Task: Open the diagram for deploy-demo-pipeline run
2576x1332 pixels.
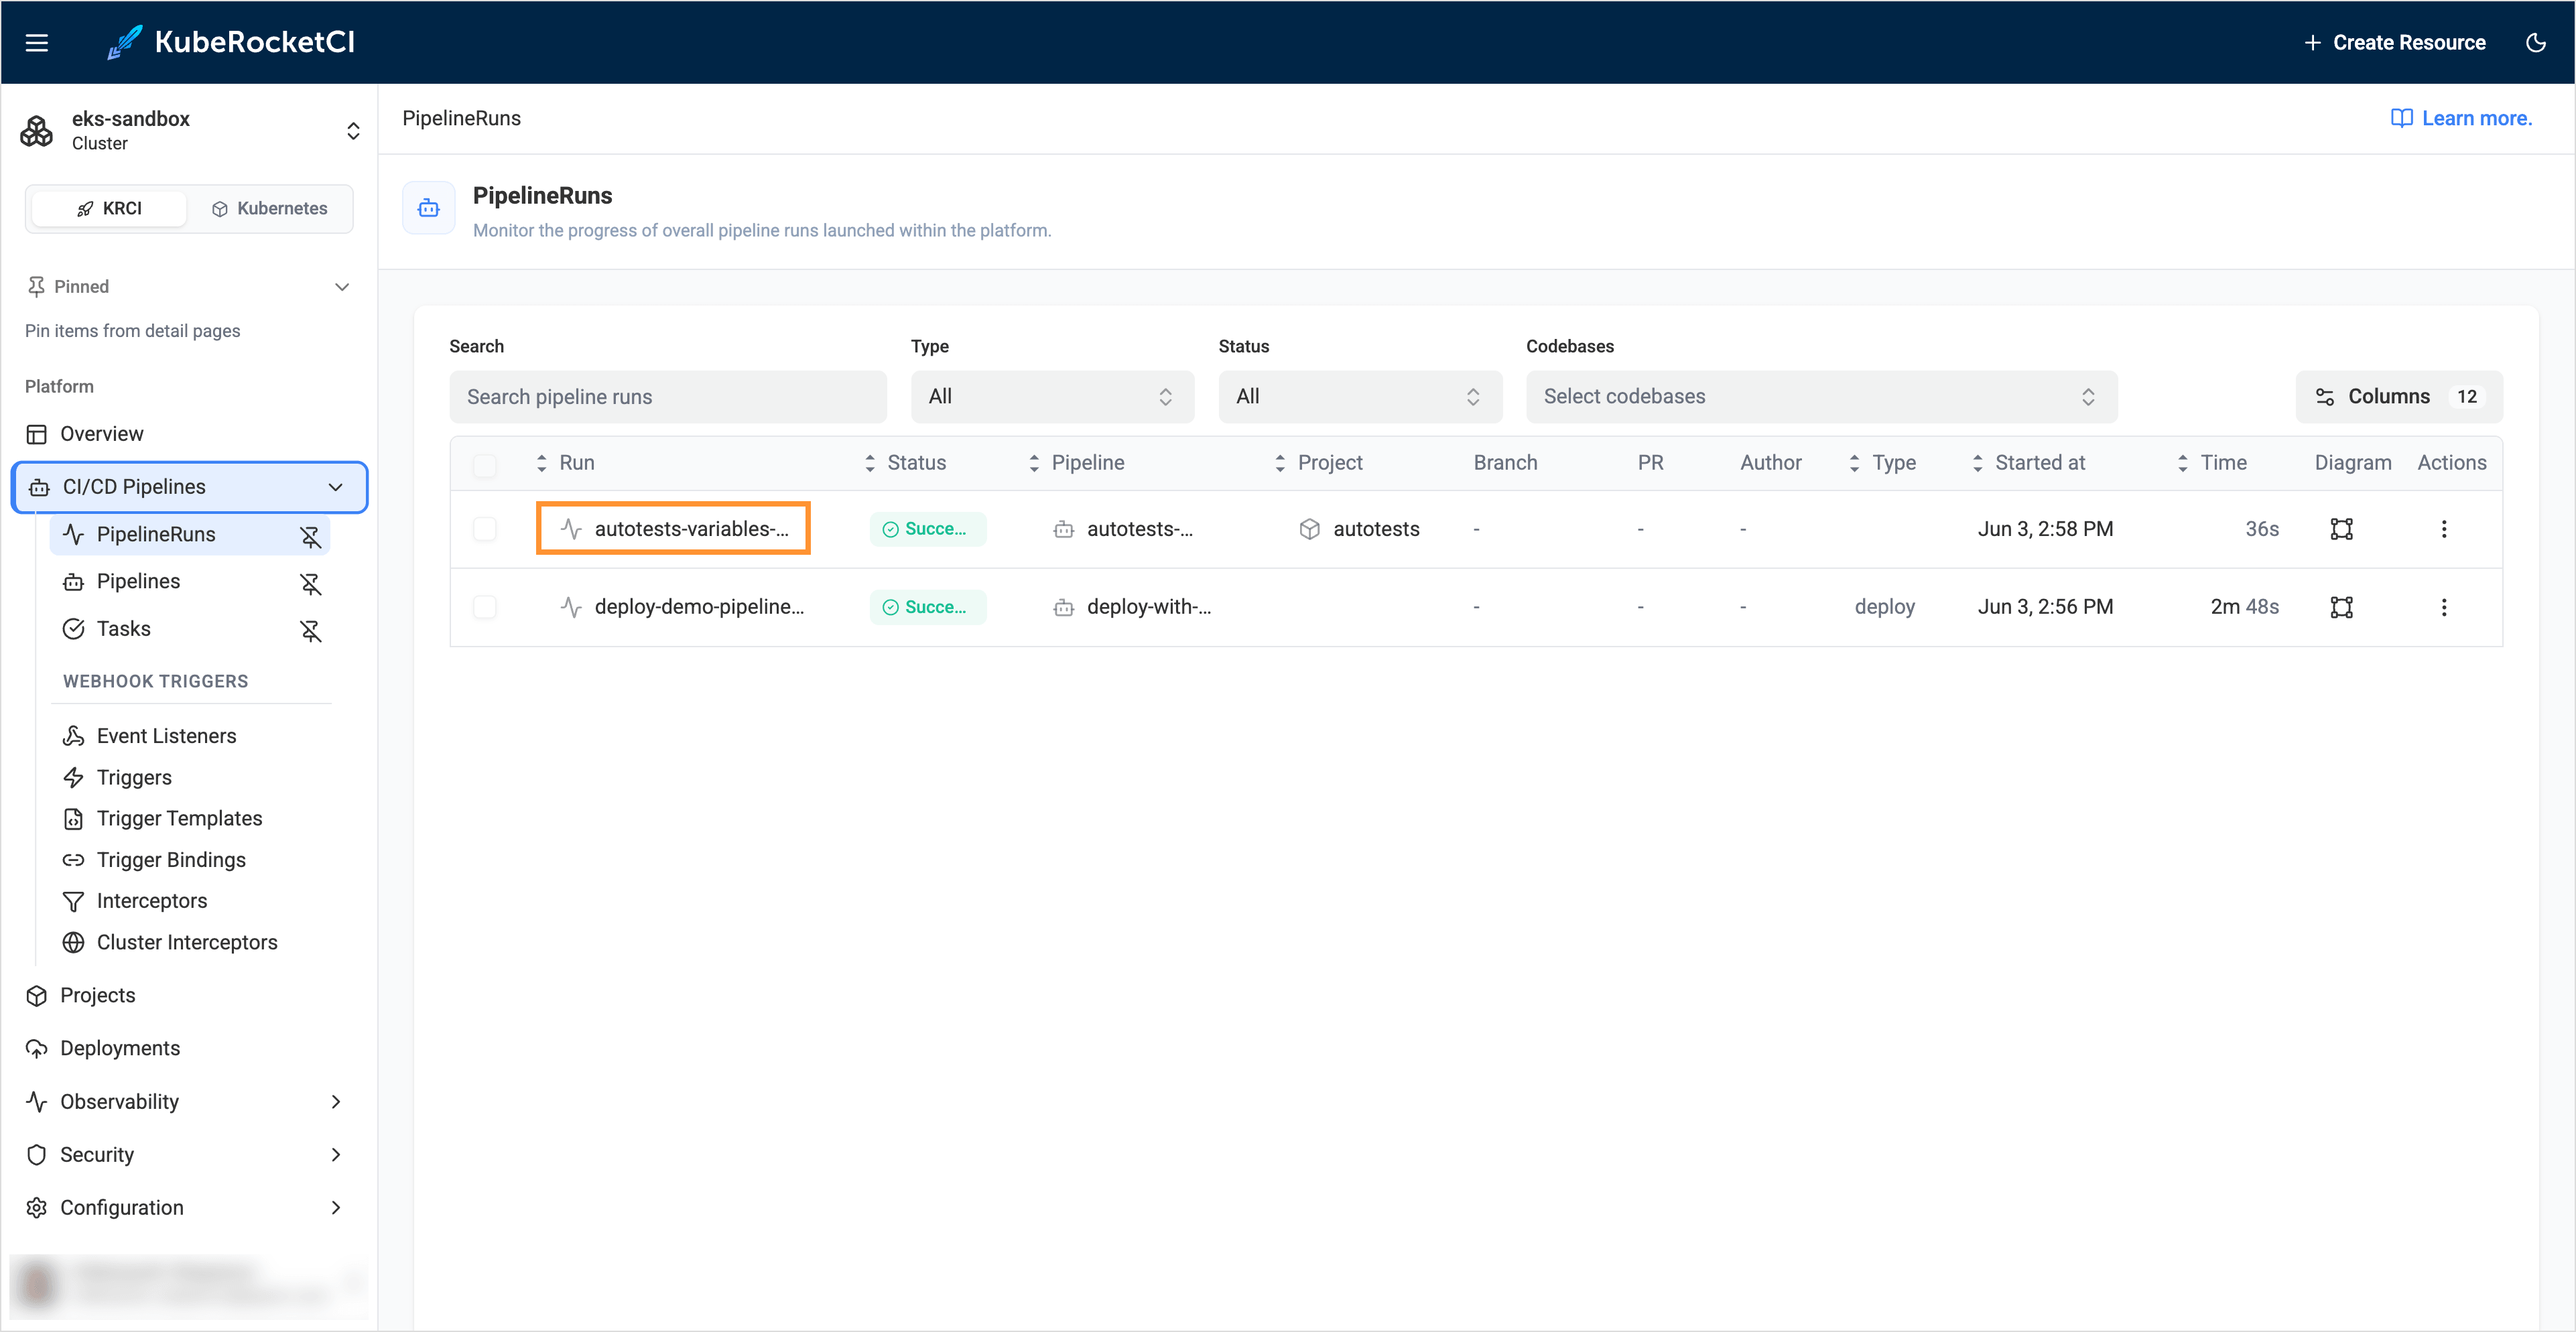Action: 2341,607
